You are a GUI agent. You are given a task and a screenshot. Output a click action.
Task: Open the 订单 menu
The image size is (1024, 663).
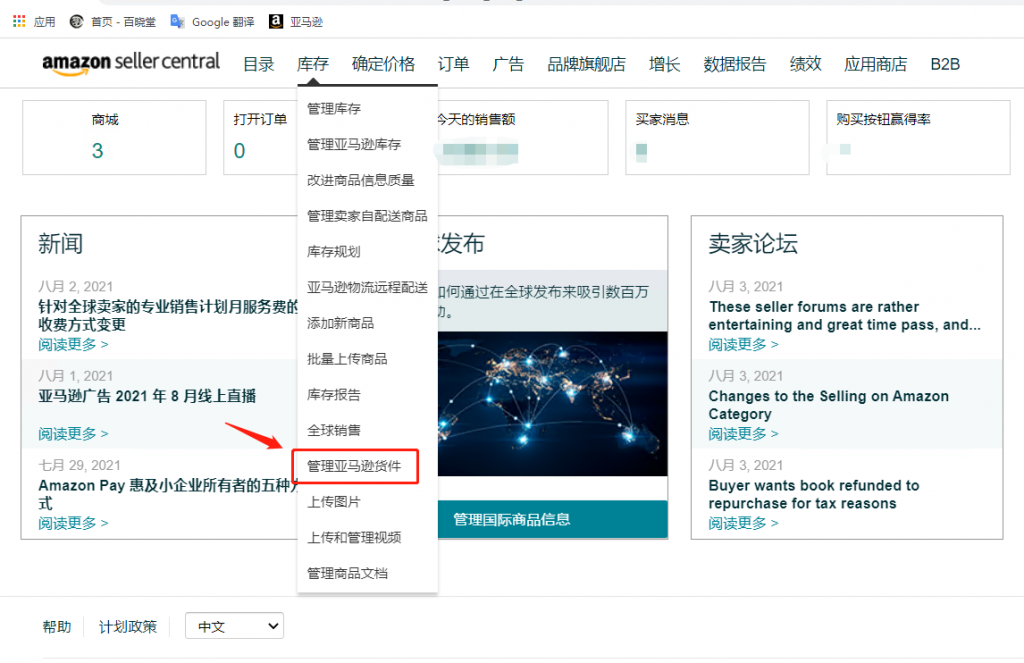tap(453, 64)
